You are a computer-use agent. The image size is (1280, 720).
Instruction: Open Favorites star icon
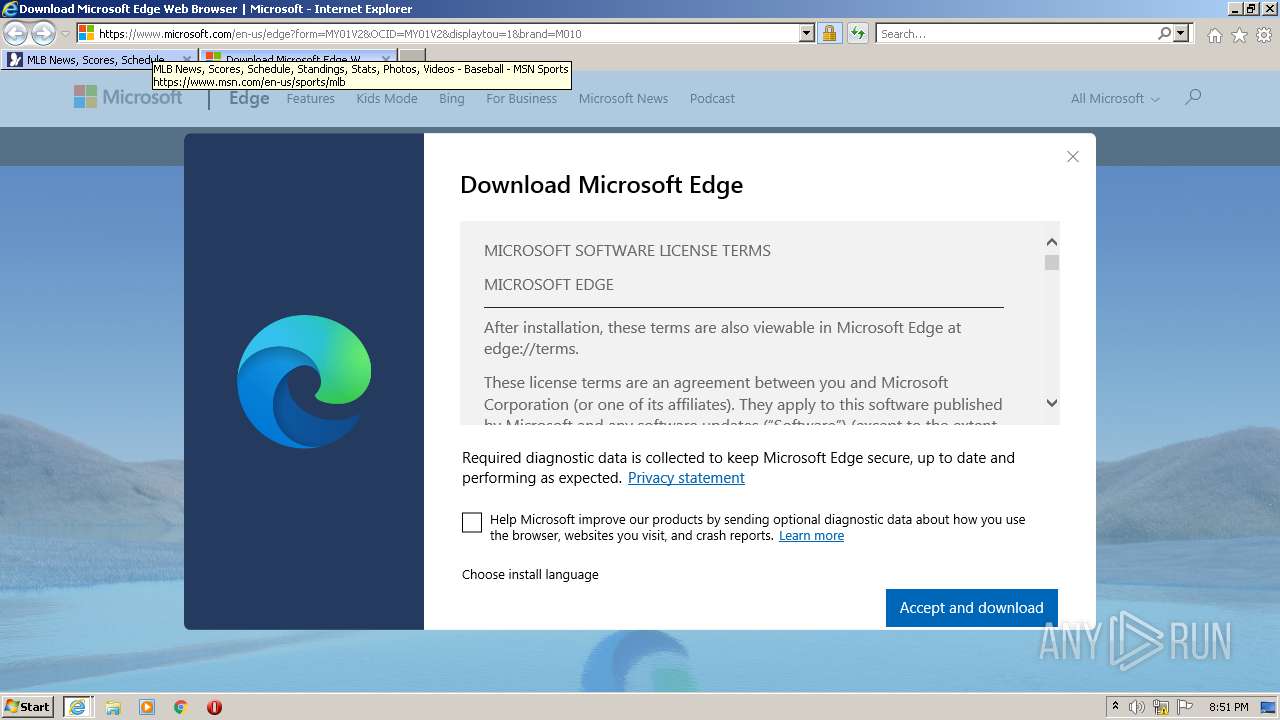(1239, 35)
